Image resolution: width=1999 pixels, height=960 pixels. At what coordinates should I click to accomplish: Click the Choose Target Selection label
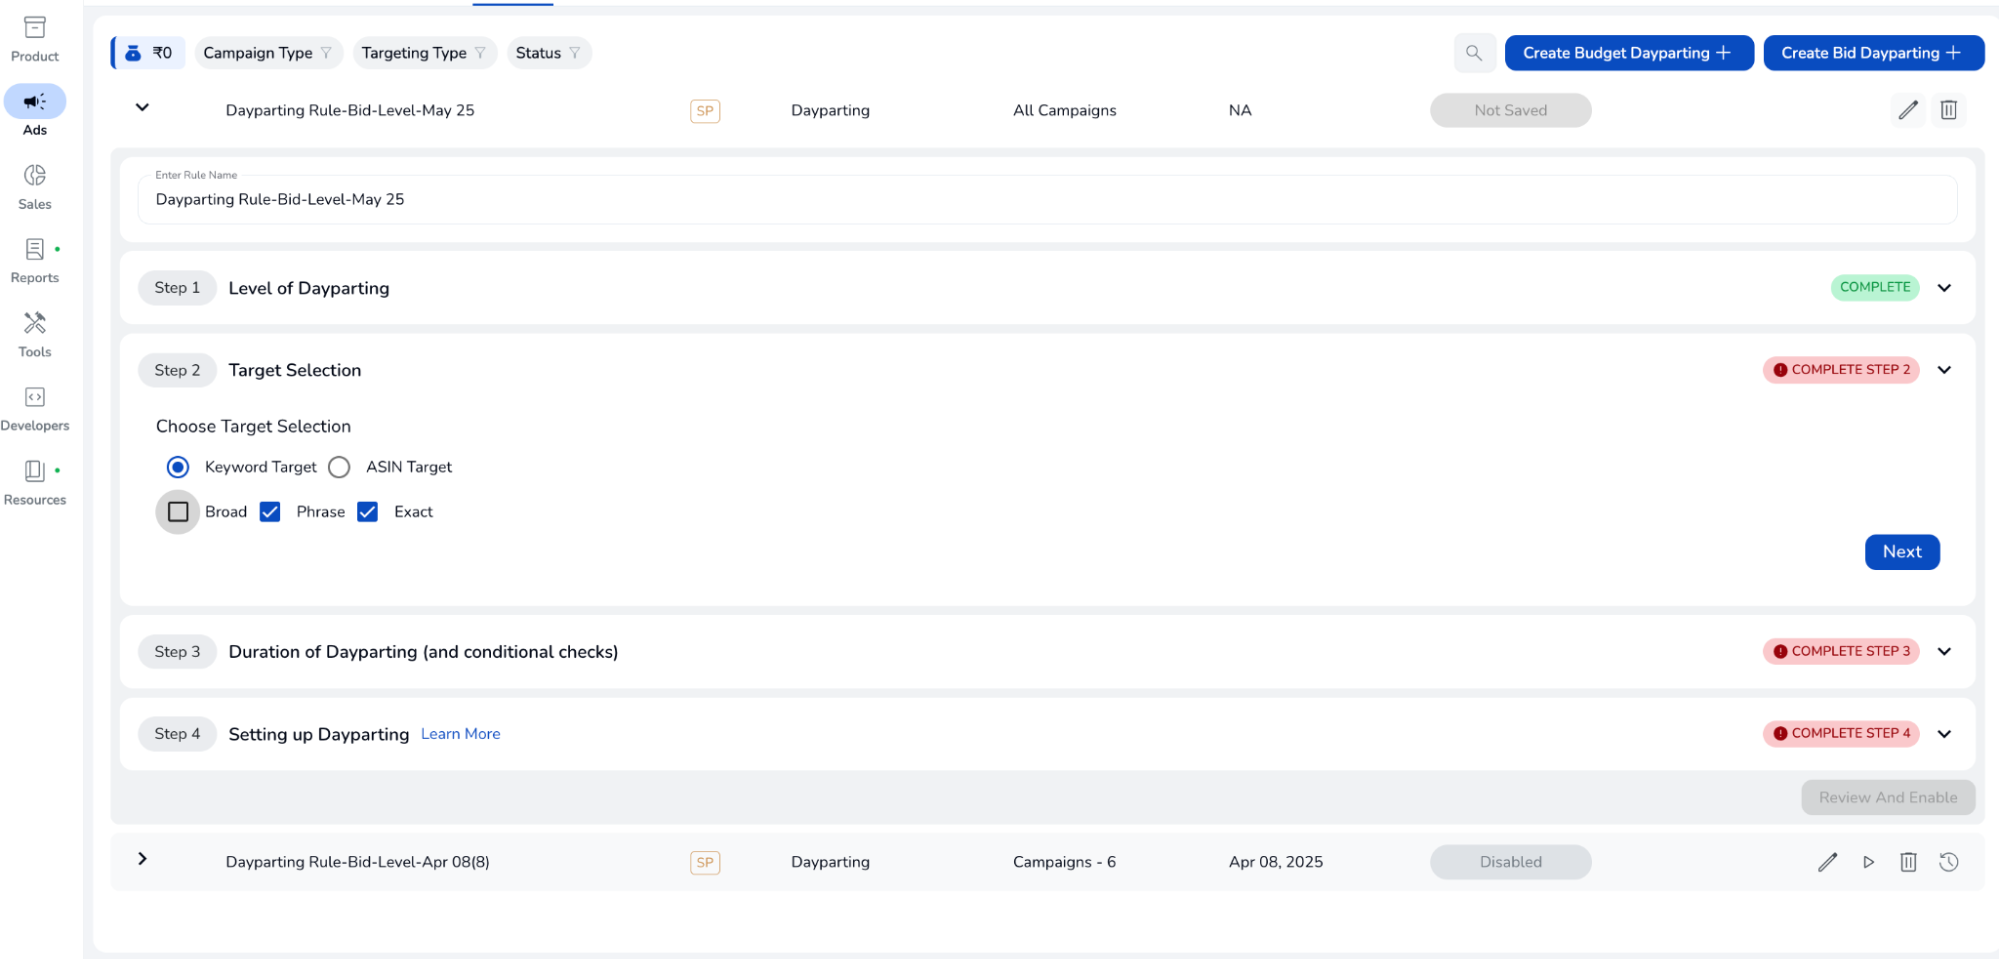tap(253, 426)
